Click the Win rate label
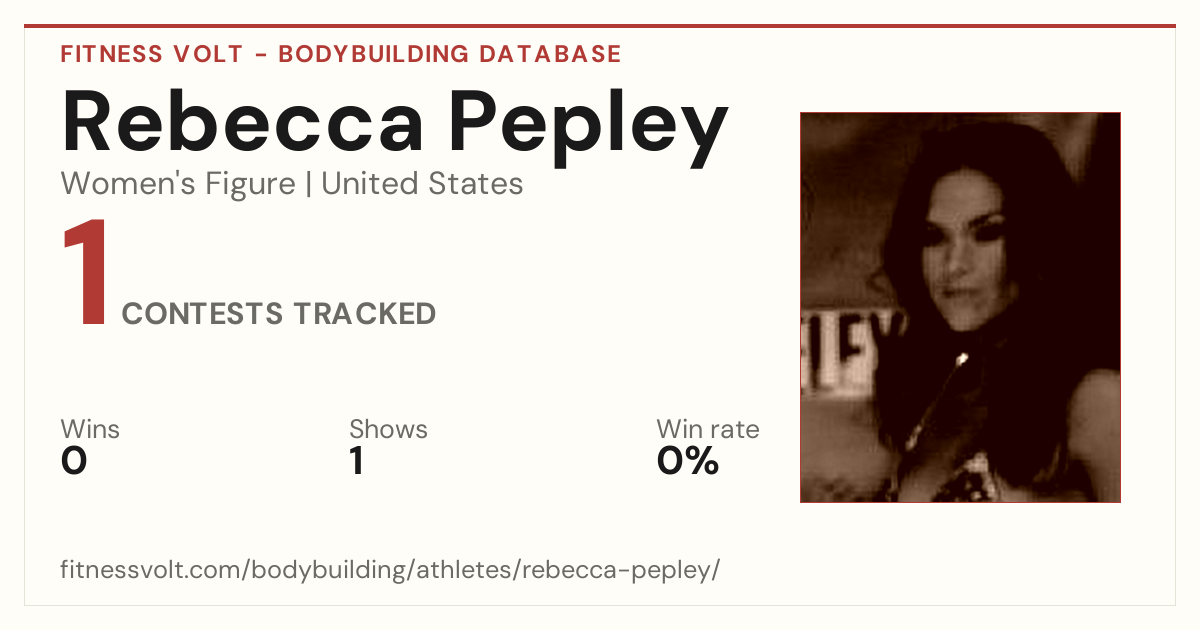The height and width of the screenshot is (630, 1200). pyautogui.click(x=708, y=430)
